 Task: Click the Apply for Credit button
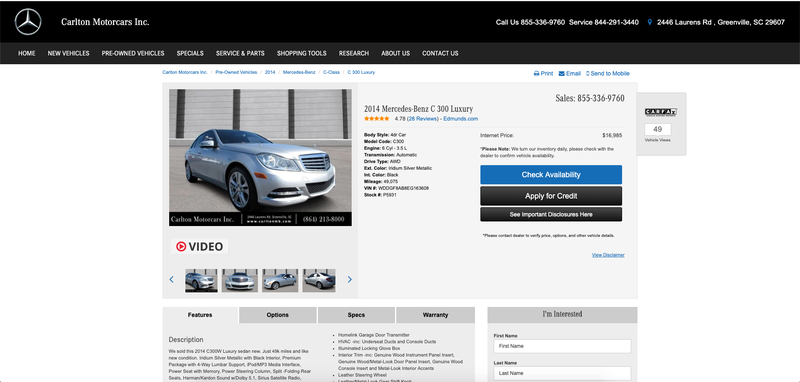point(551,196)
